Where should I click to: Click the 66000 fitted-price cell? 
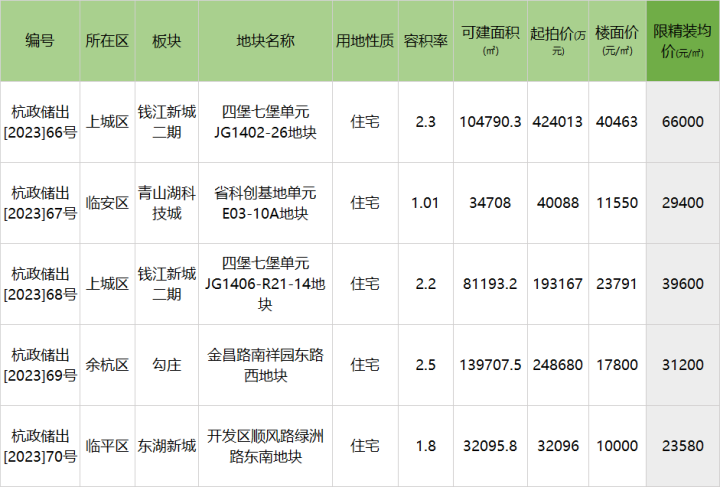pyautogui.click(x=683, y=122)
